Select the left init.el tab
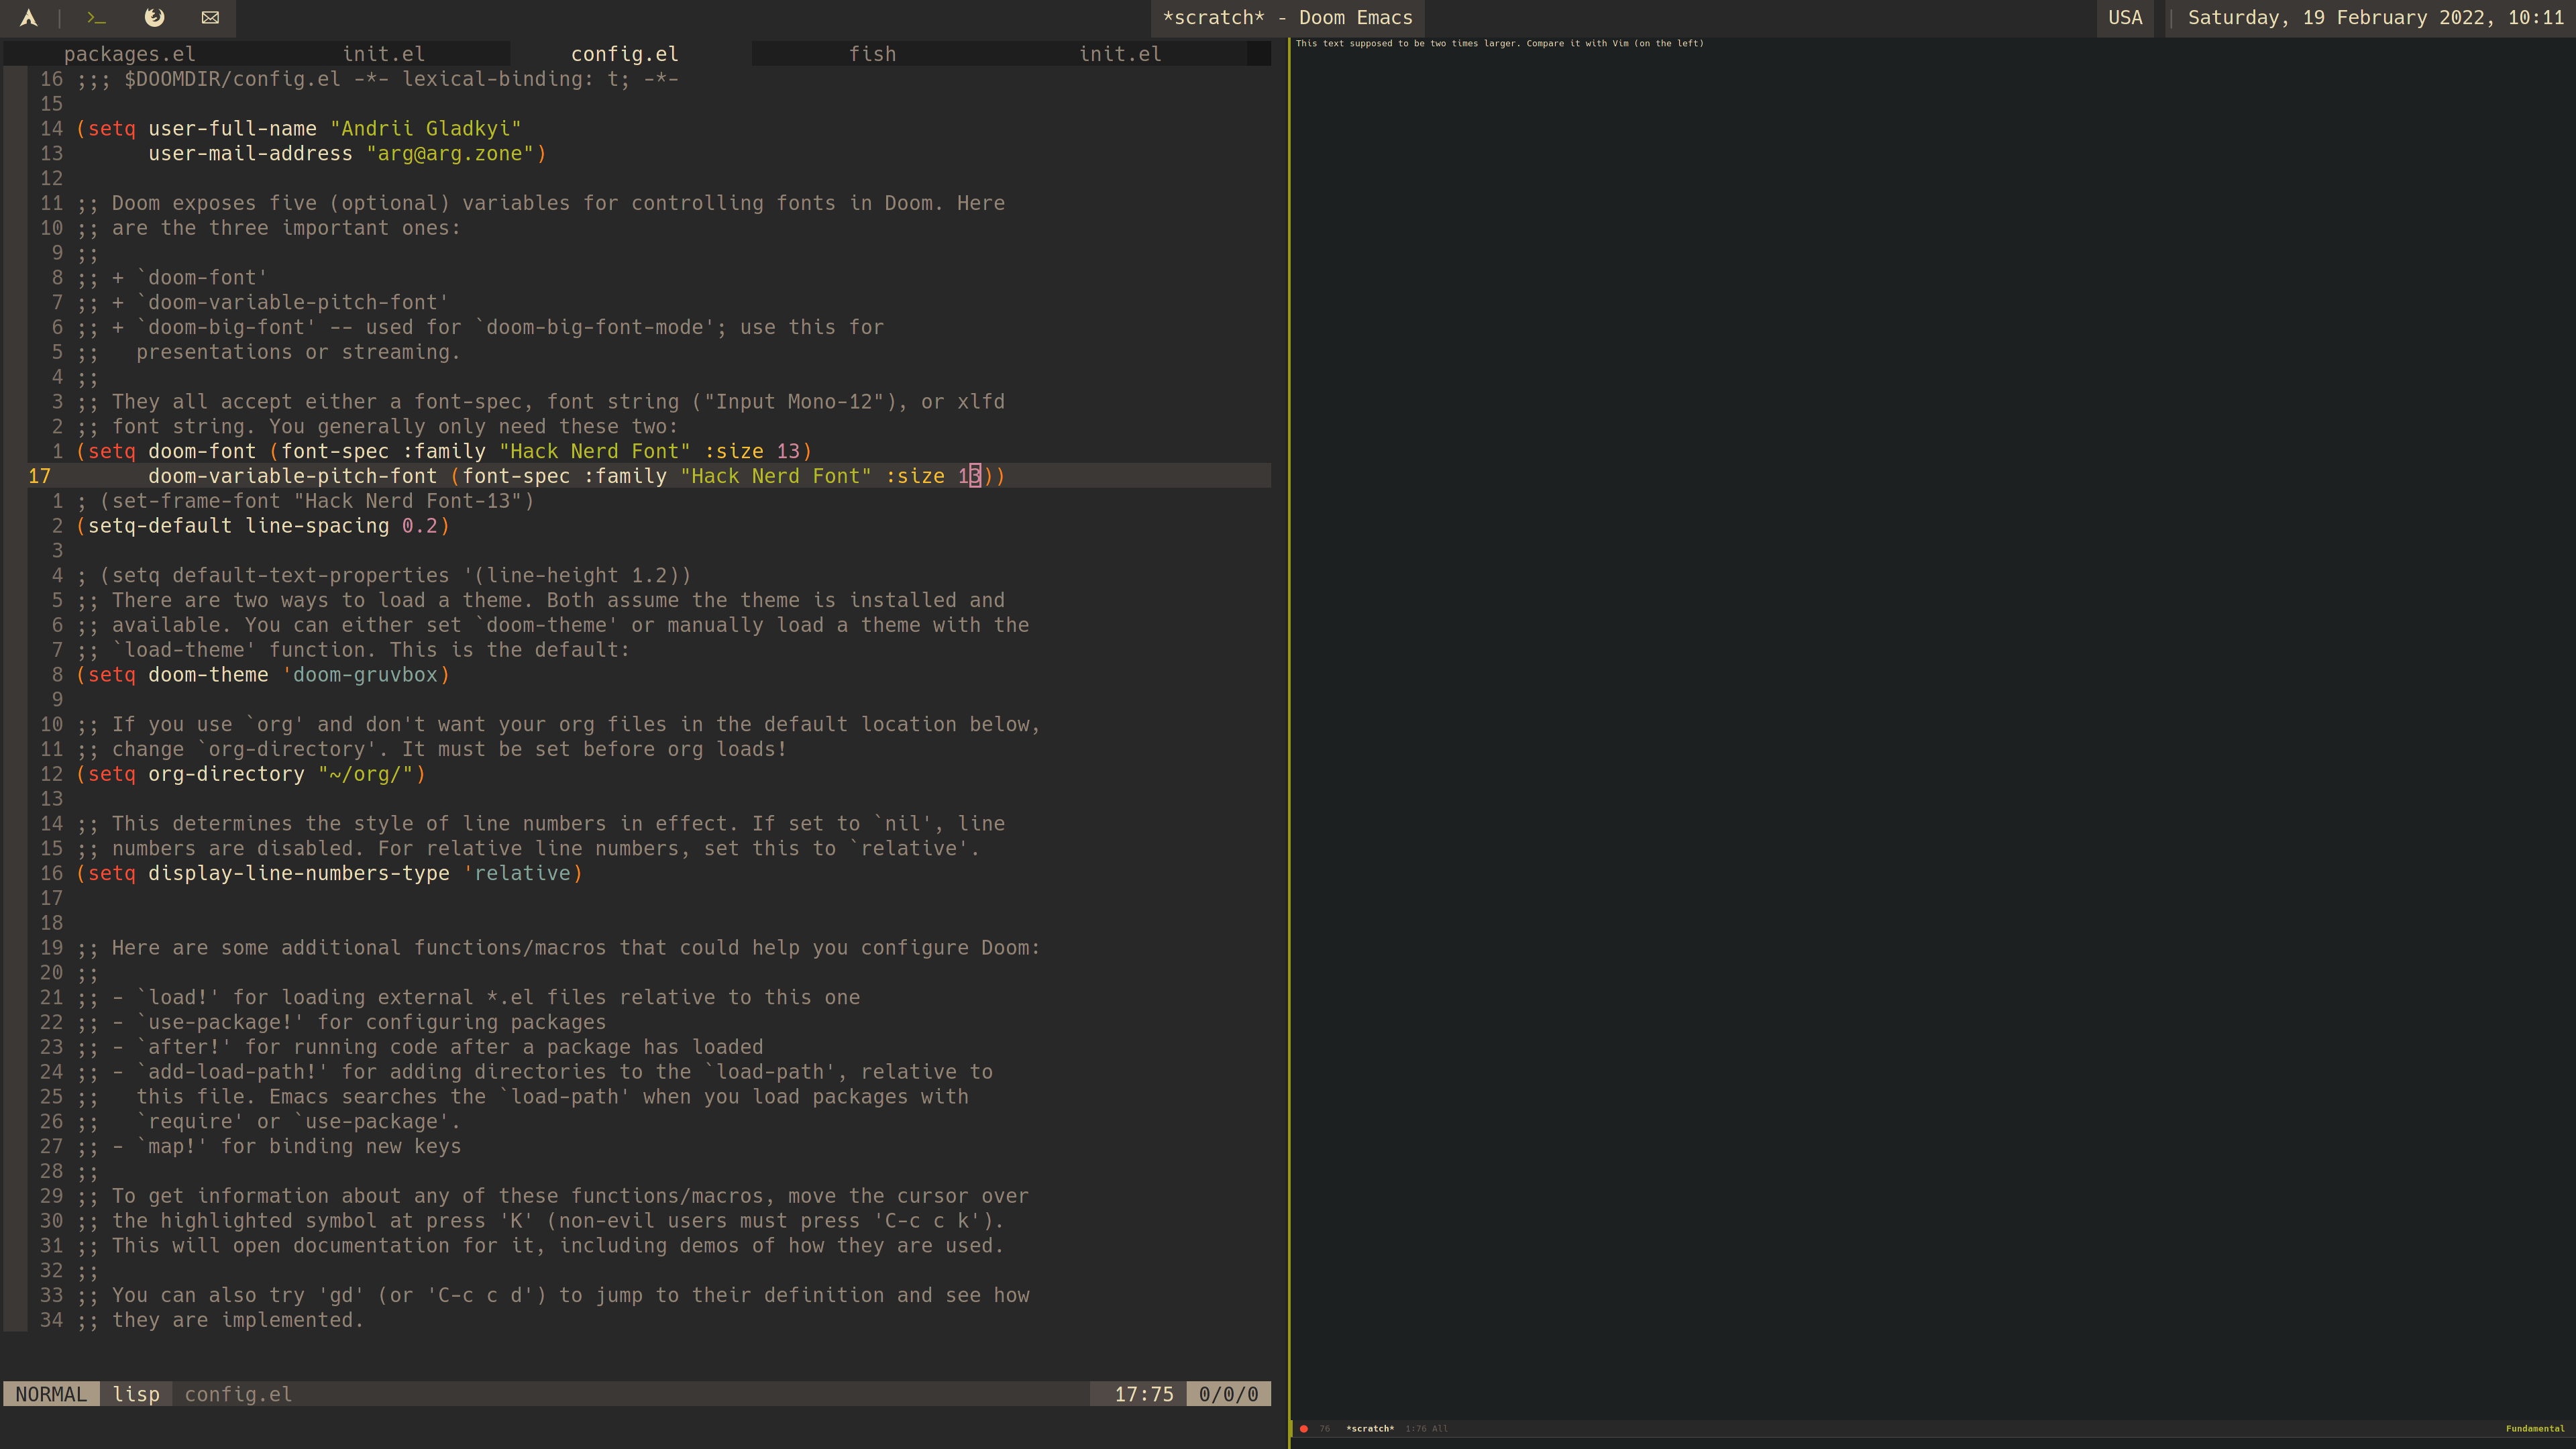 384,53
